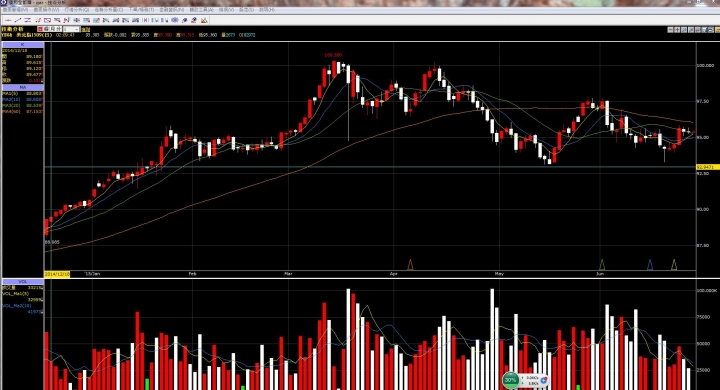
Task: Click the Jun label on the time axis
Action: (x=600, y=274)
